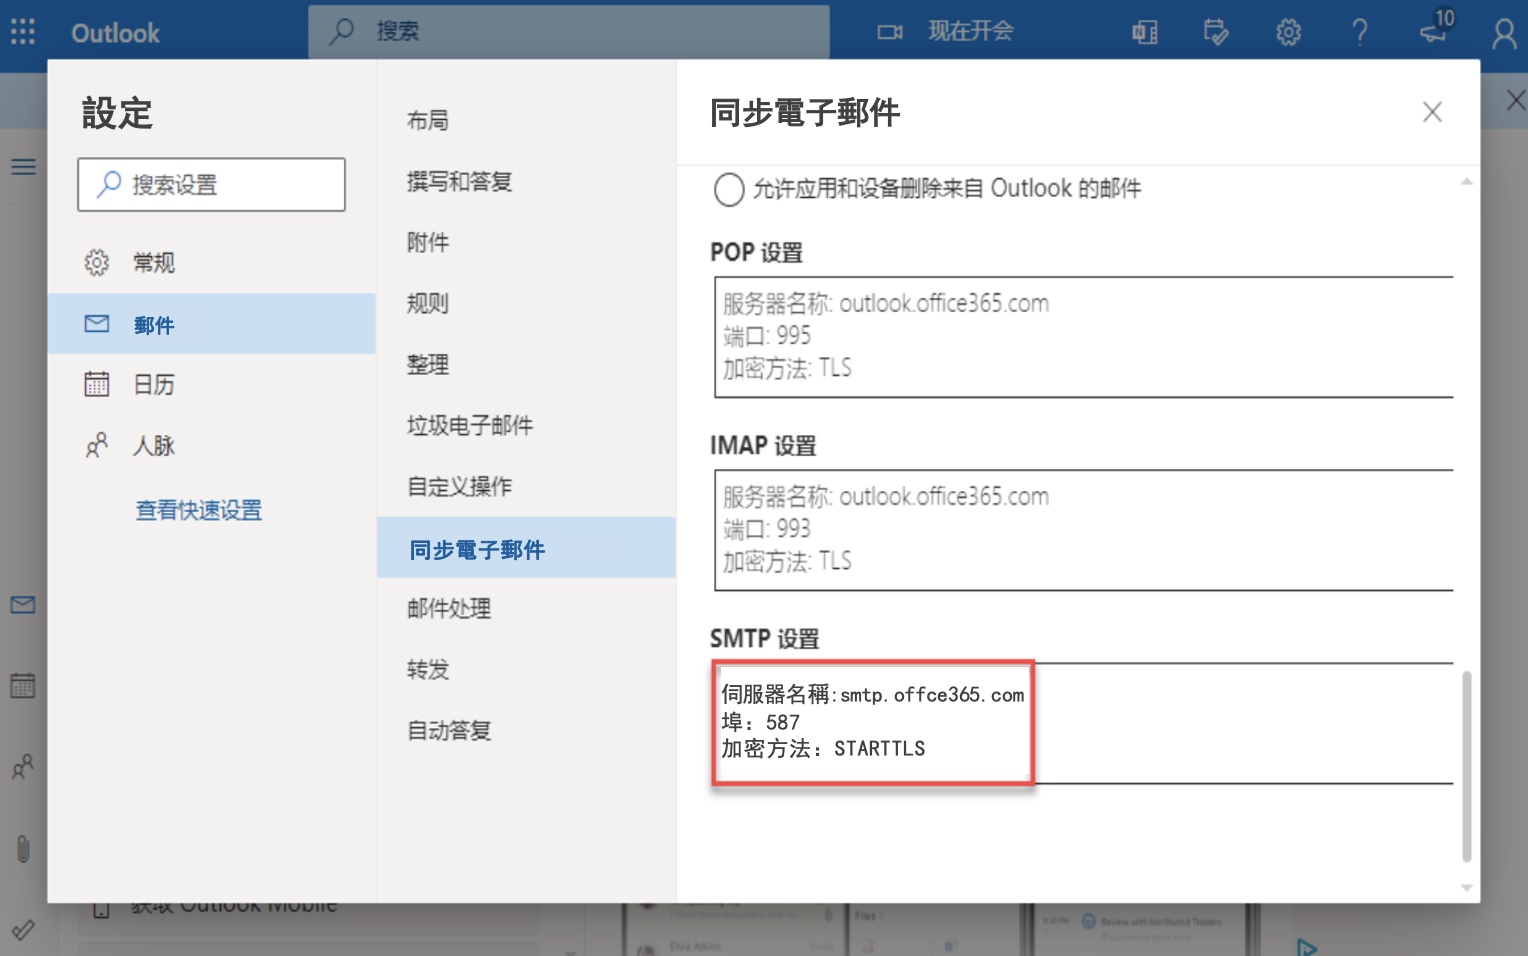
Task: Click the search magnifier icon in top bar
Action: (x=342, y=31)
